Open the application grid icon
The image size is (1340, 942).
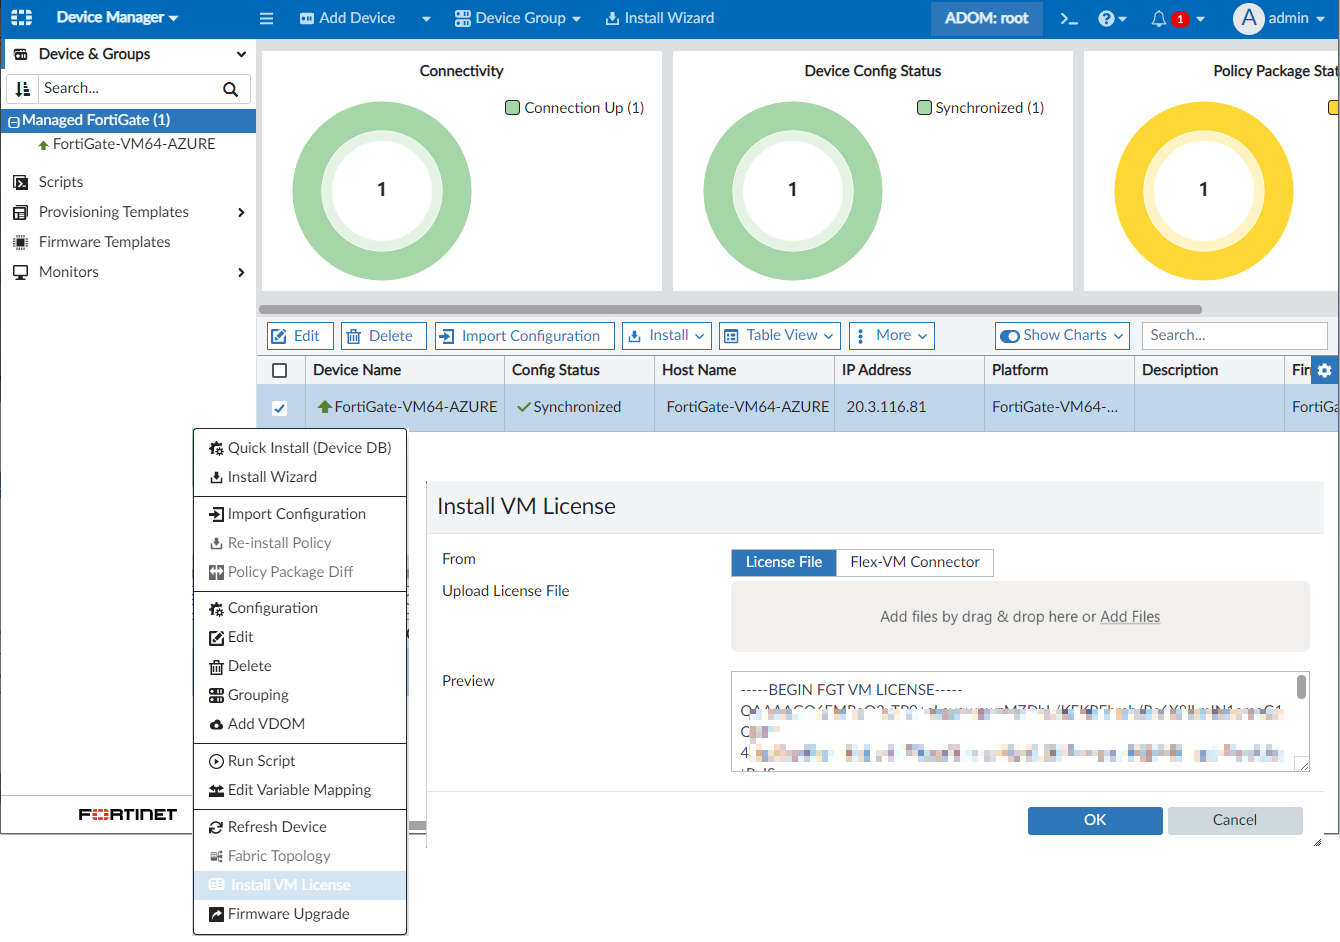(21, 18)
